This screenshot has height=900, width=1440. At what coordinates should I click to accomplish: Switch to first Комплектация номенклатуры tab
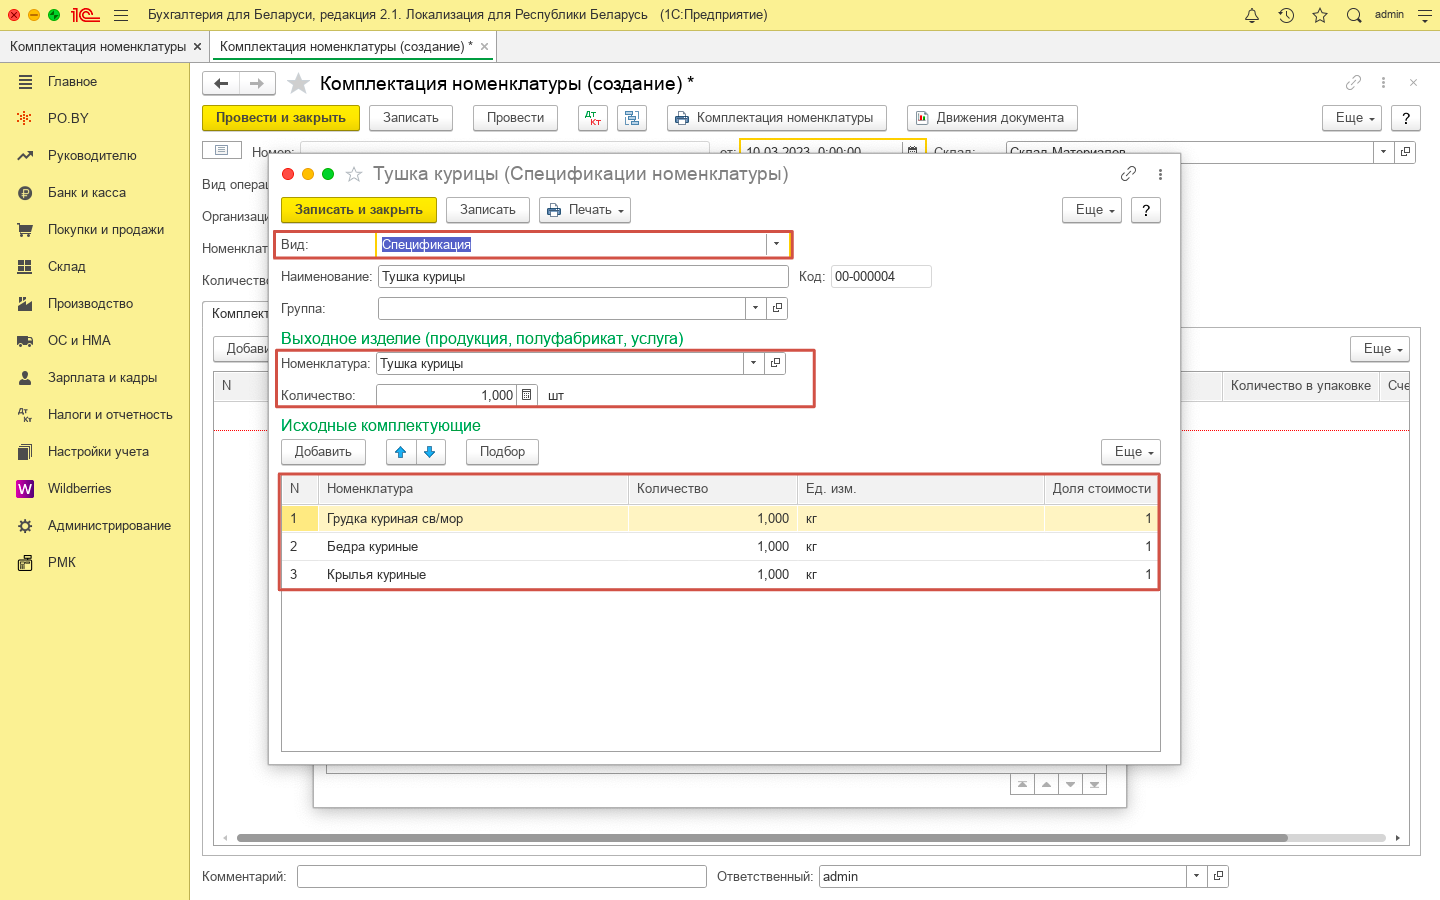coord(97,47)
